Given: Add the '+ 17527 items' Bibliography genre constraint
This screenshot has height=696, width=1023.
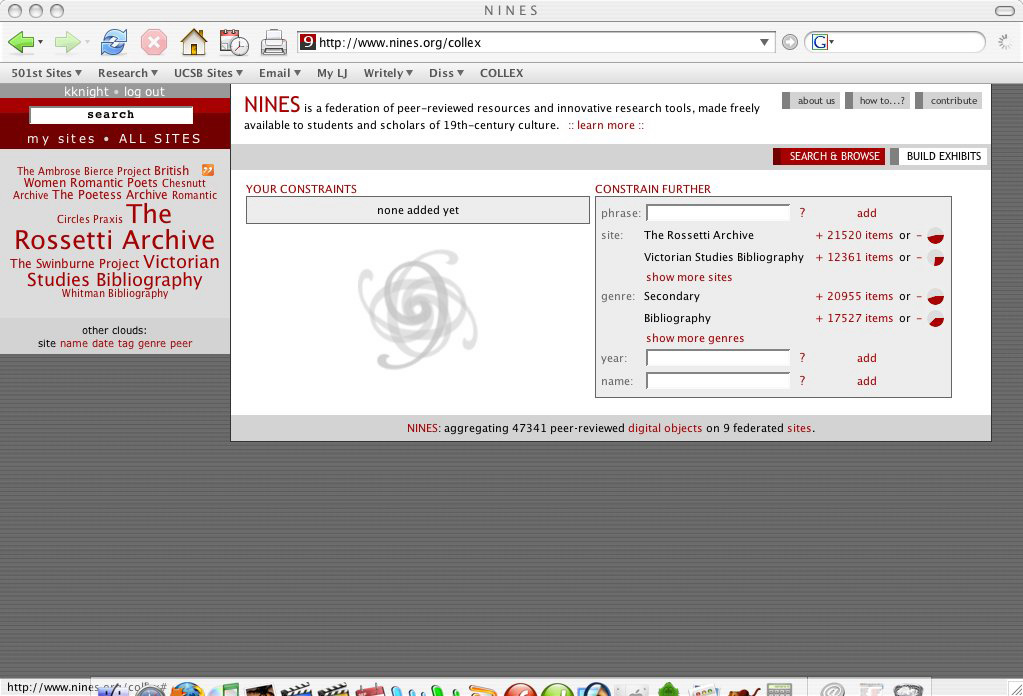Looking at the screenshot, I should (854, 318).
